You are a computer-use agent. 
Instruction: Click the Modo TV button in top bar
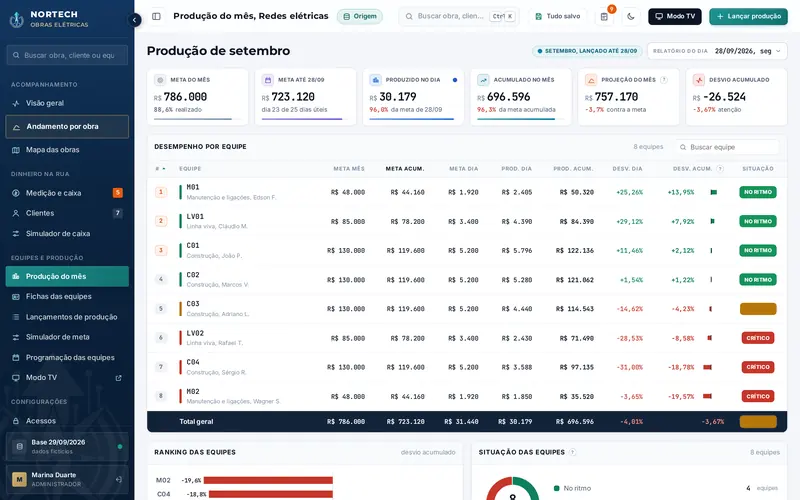point(674,16)
